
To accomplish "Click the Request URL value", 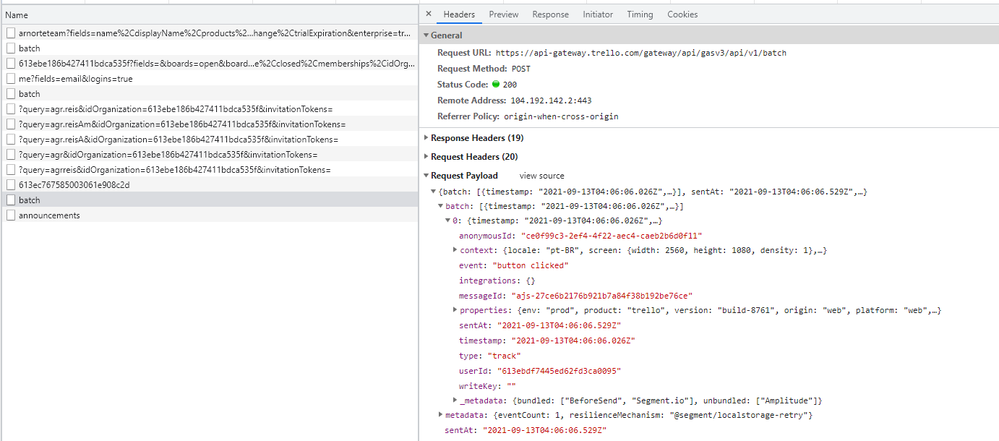I will click(641, 53).
